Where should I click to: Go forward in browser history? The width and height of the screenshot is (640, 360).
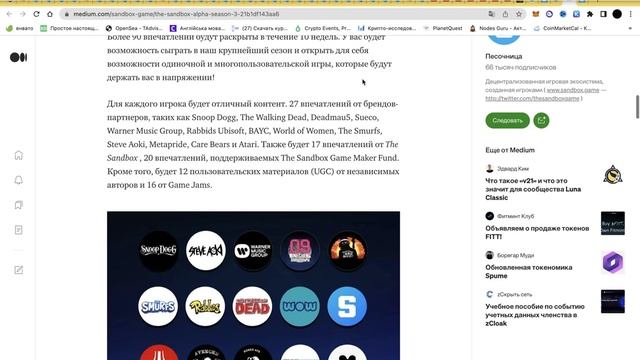pyautogui.click(x=23, y=14)
